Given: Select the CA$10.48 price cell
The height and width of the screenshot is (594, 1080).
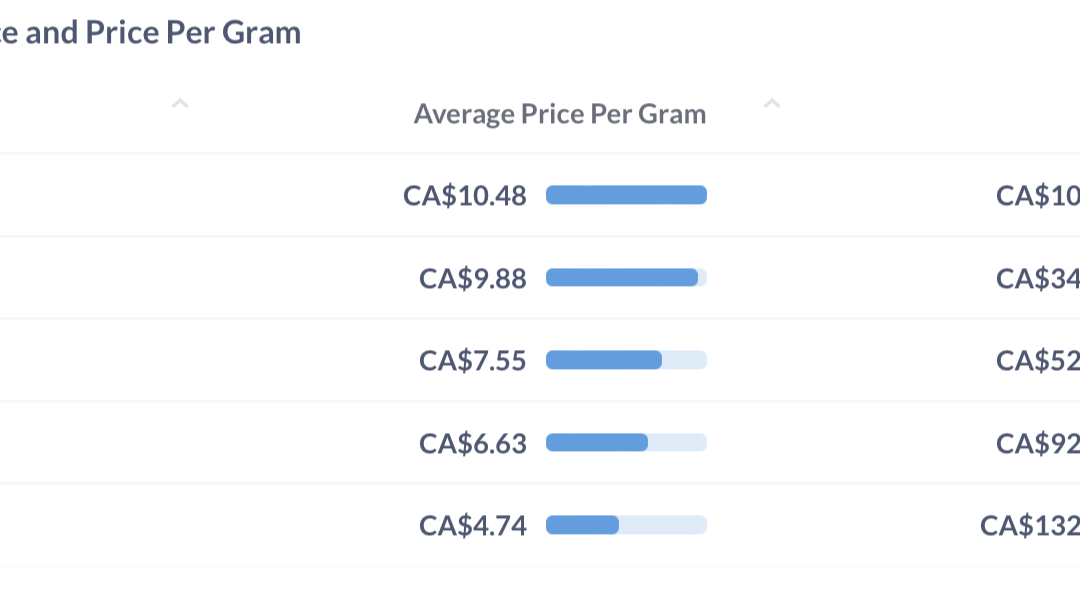Looking at the screenshot, I should pyautogui.click(x=465, y=195).
